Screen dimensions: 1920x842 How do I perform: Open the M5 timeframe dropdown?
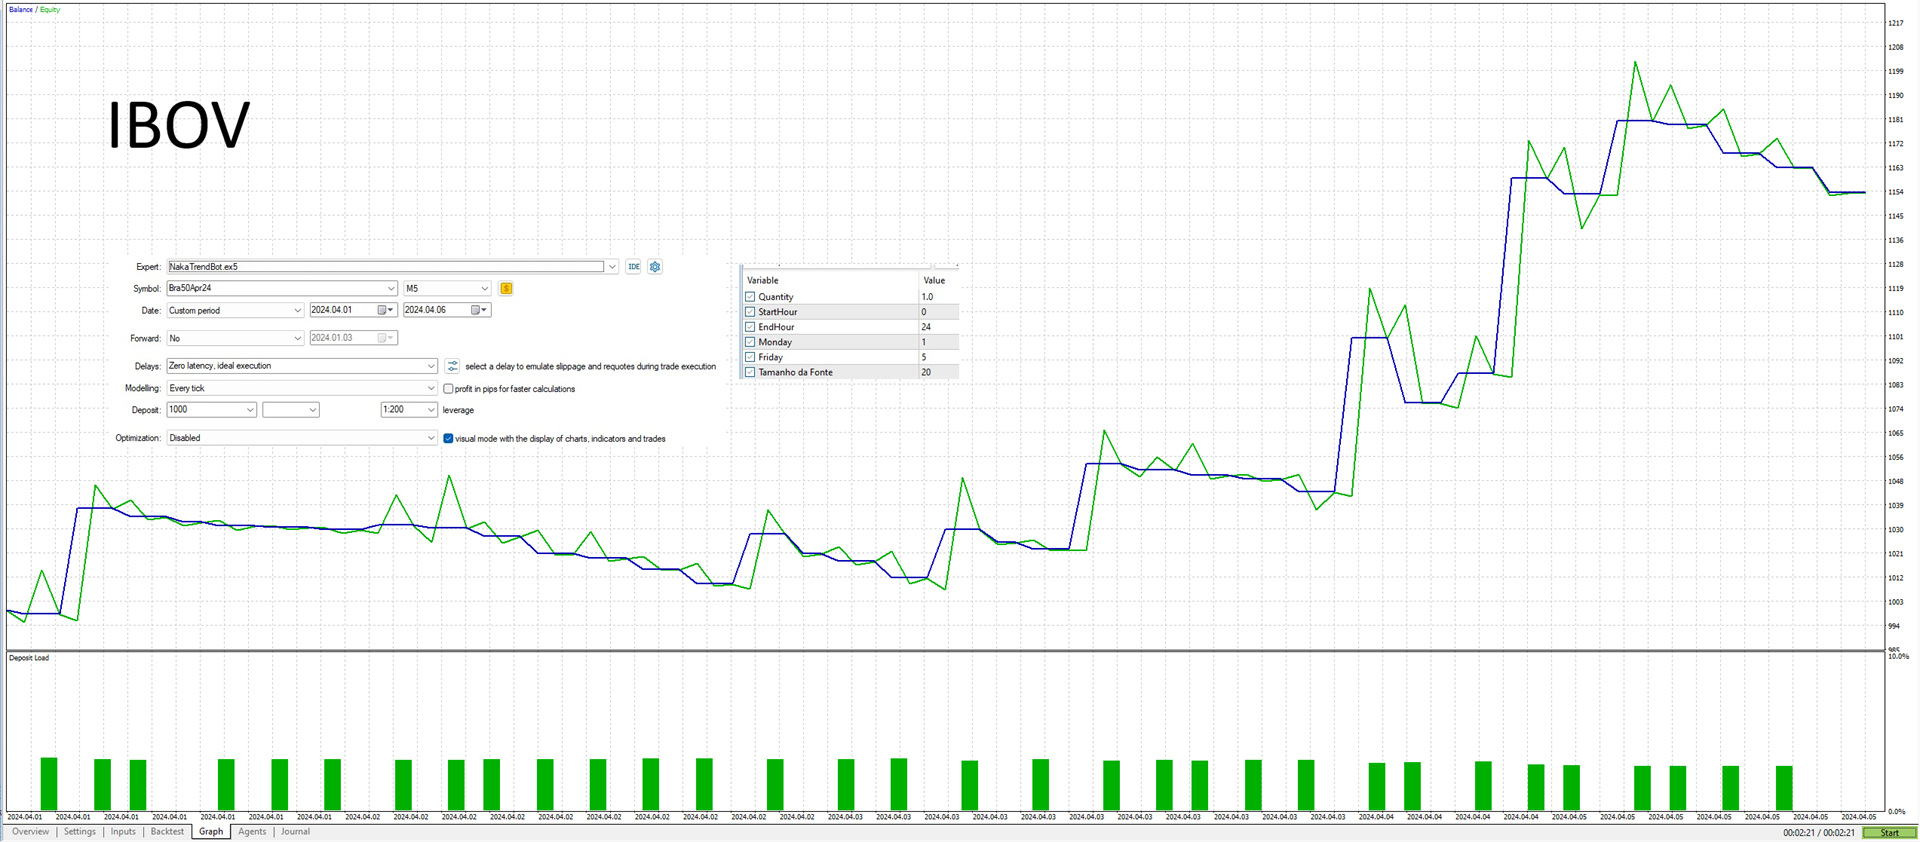pyautogui.click(x=447, y=288)
